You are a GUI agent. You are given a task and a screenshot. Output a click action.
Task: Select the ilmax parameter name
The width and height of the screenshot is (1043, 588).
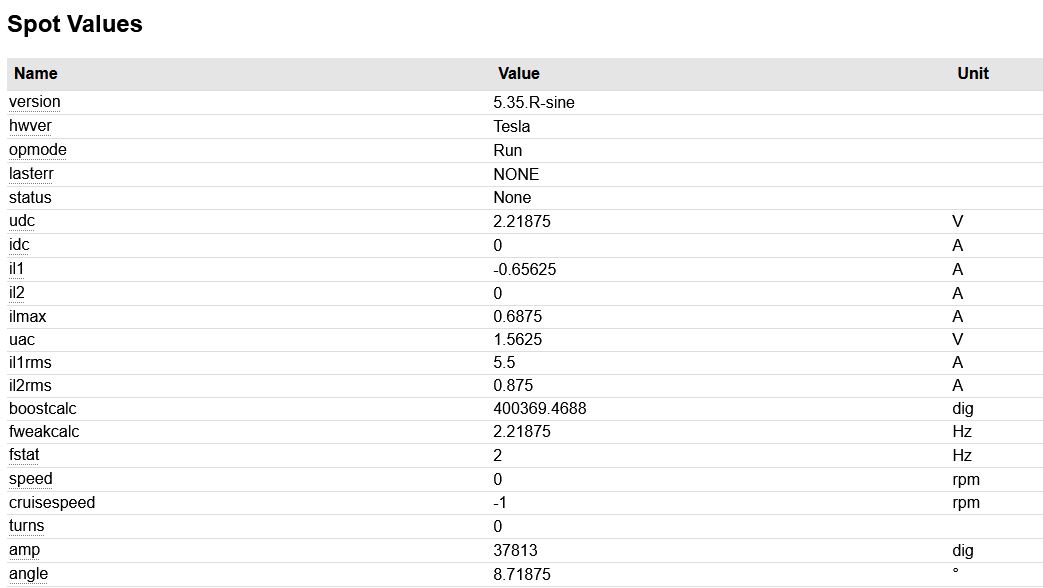pyautogui.click(x=28, y=317)
